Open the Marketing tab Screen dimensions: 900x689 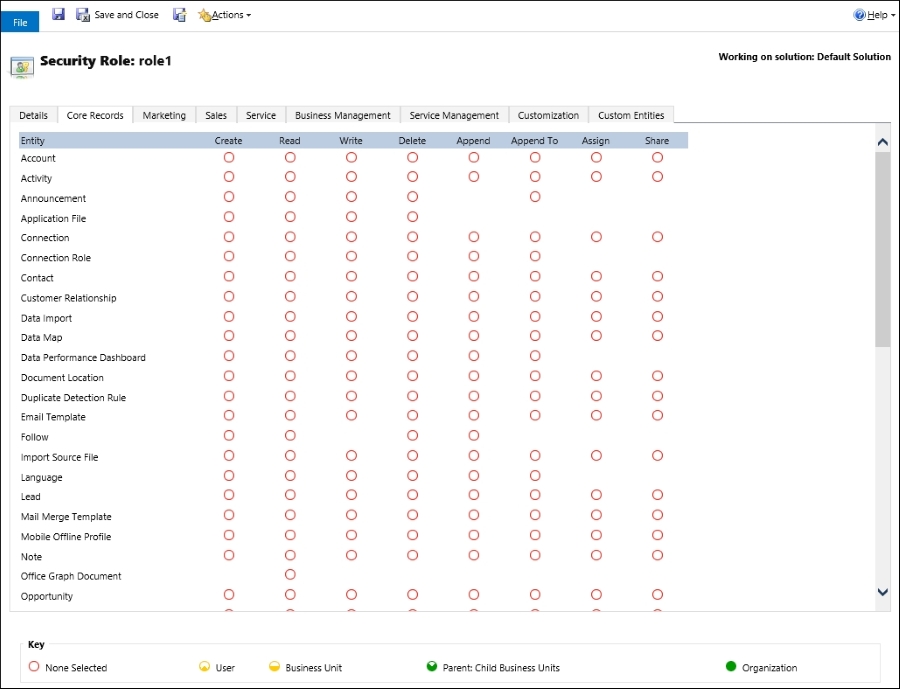164,115
